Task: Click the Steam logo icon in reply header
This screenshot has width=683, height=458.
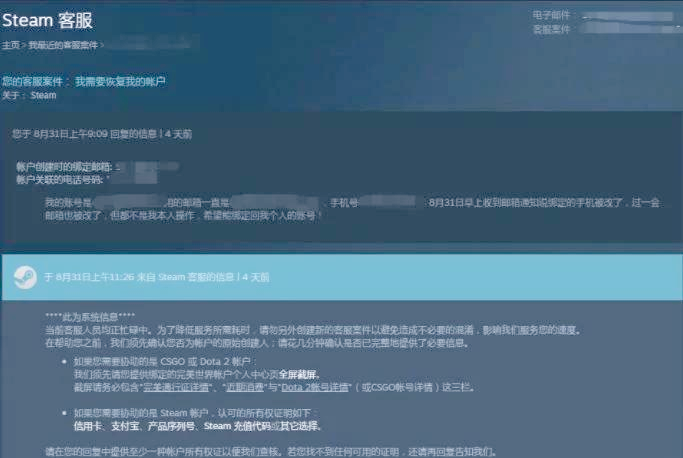Action: (25, 277)
